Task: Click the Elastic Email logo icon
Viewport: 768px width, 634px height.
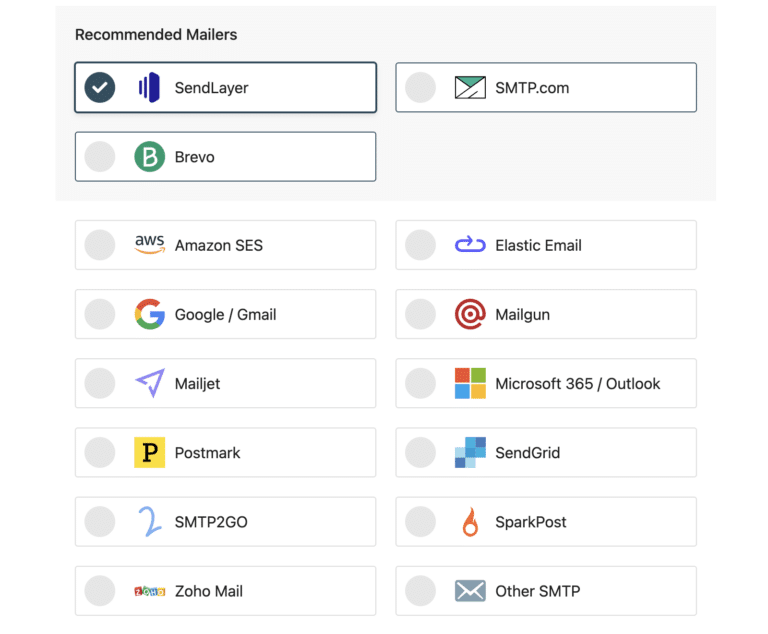Action: (x=470, y=245)
